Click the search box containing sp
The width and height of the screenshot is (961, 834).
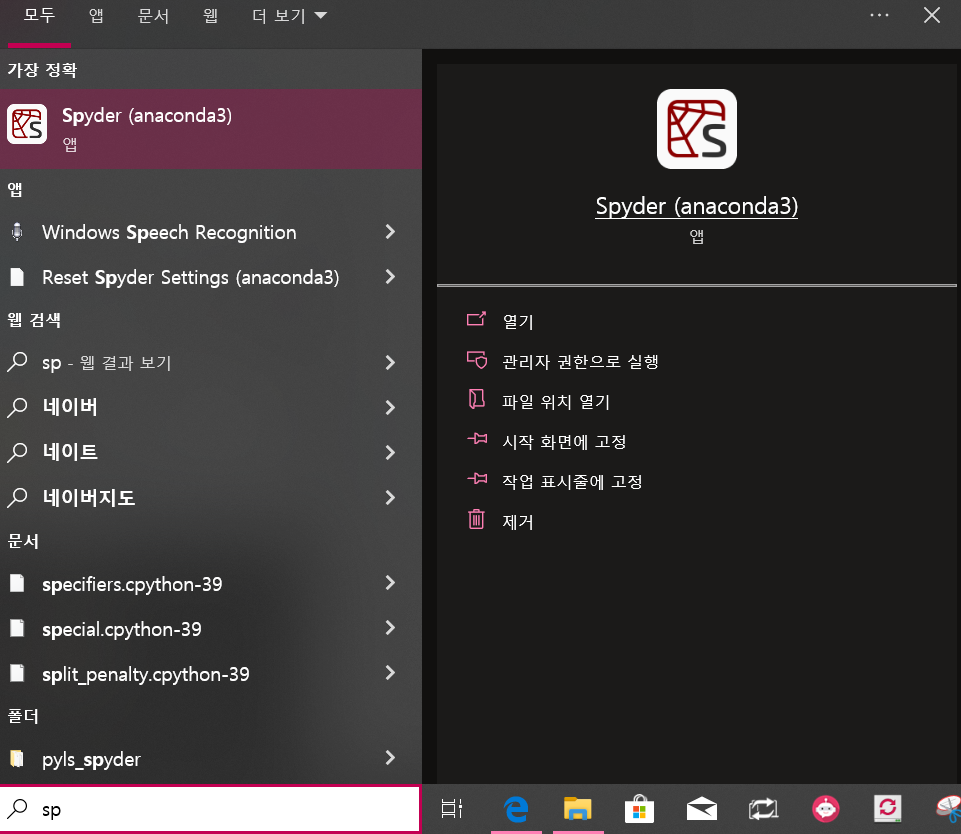(210, 809)
